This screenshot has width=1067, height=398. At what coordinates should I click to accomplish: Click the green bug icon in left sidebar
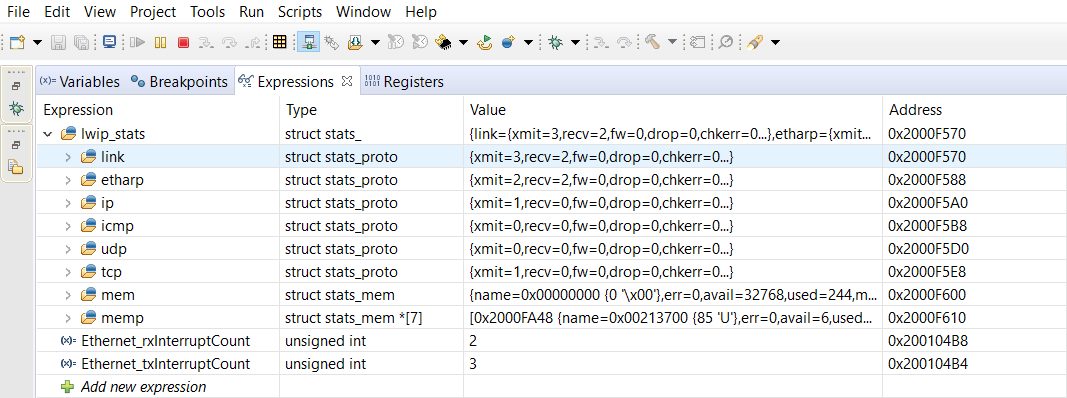16,108
